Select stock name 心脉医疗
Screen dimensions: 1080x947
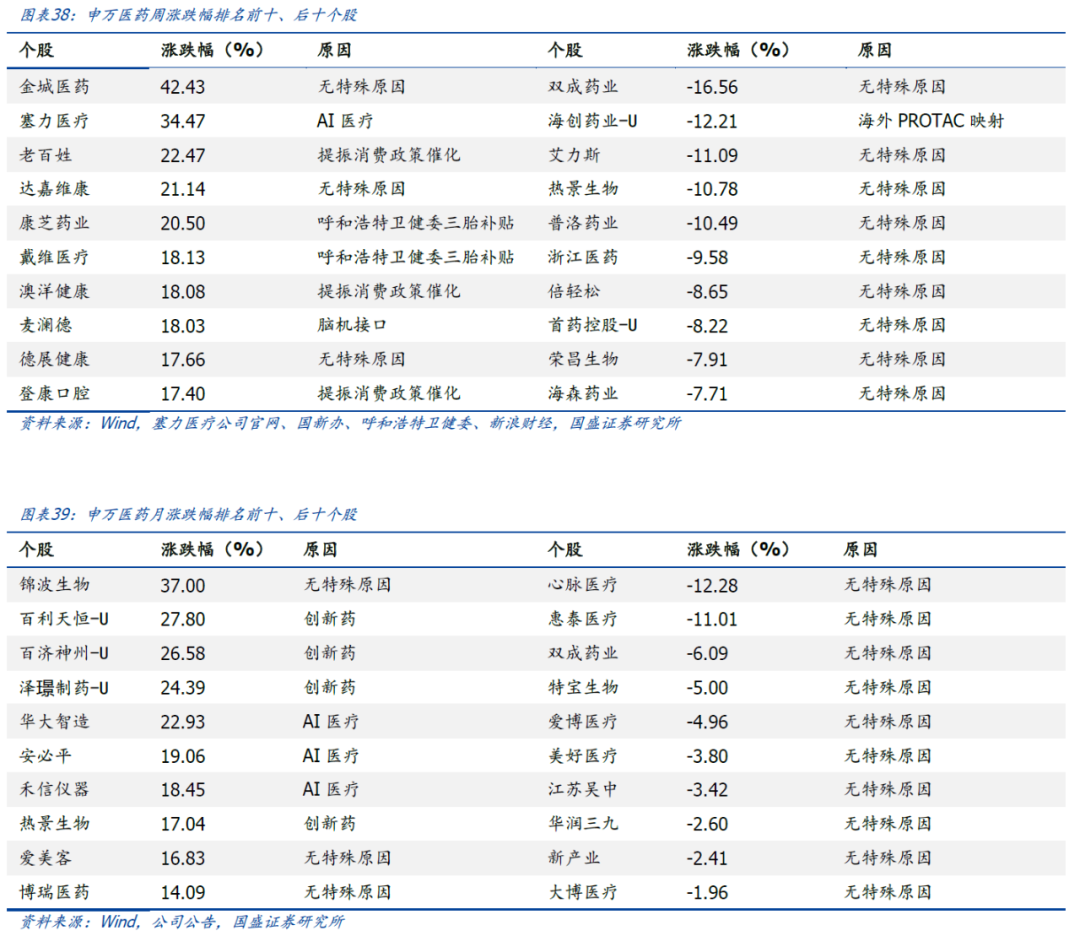(x=583, y=585)
